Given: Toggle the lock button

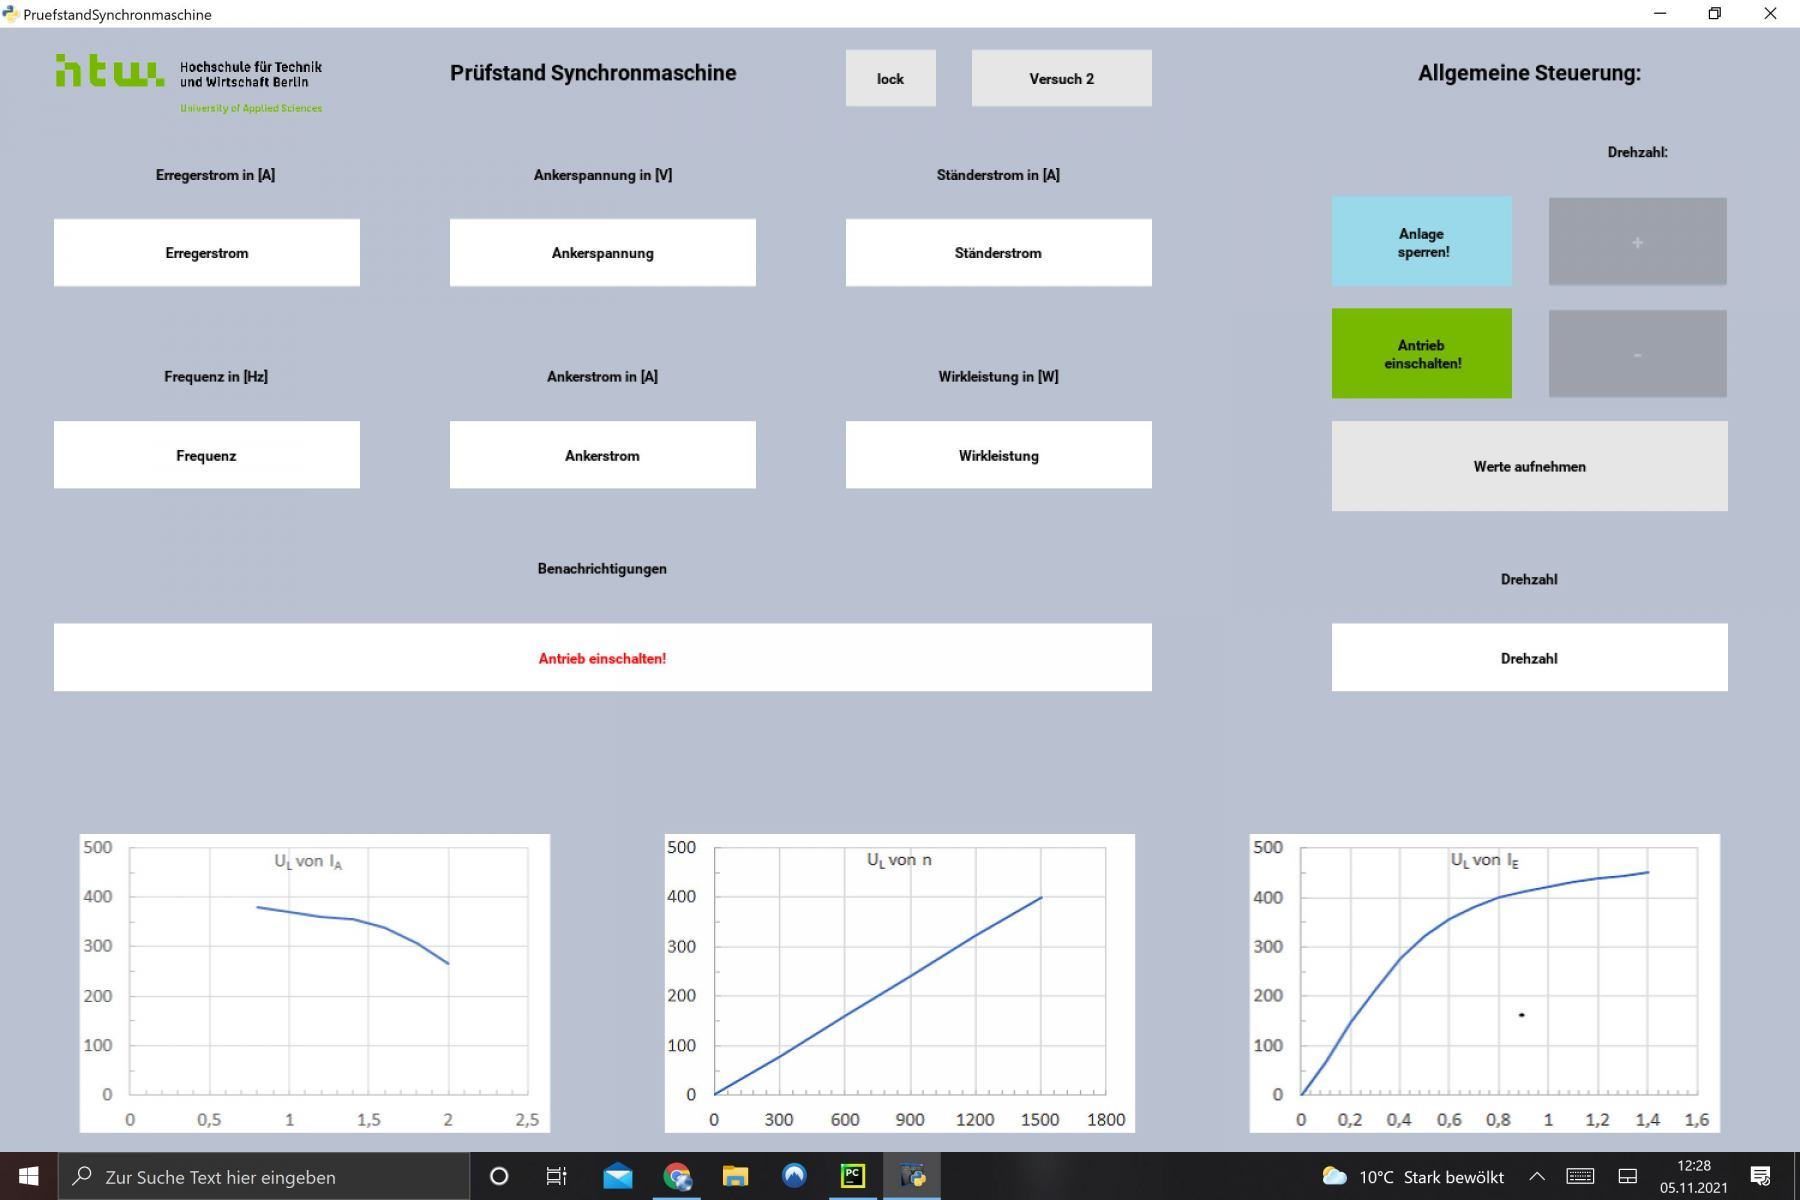Looking at the screenshot, I should pos(890,78).
